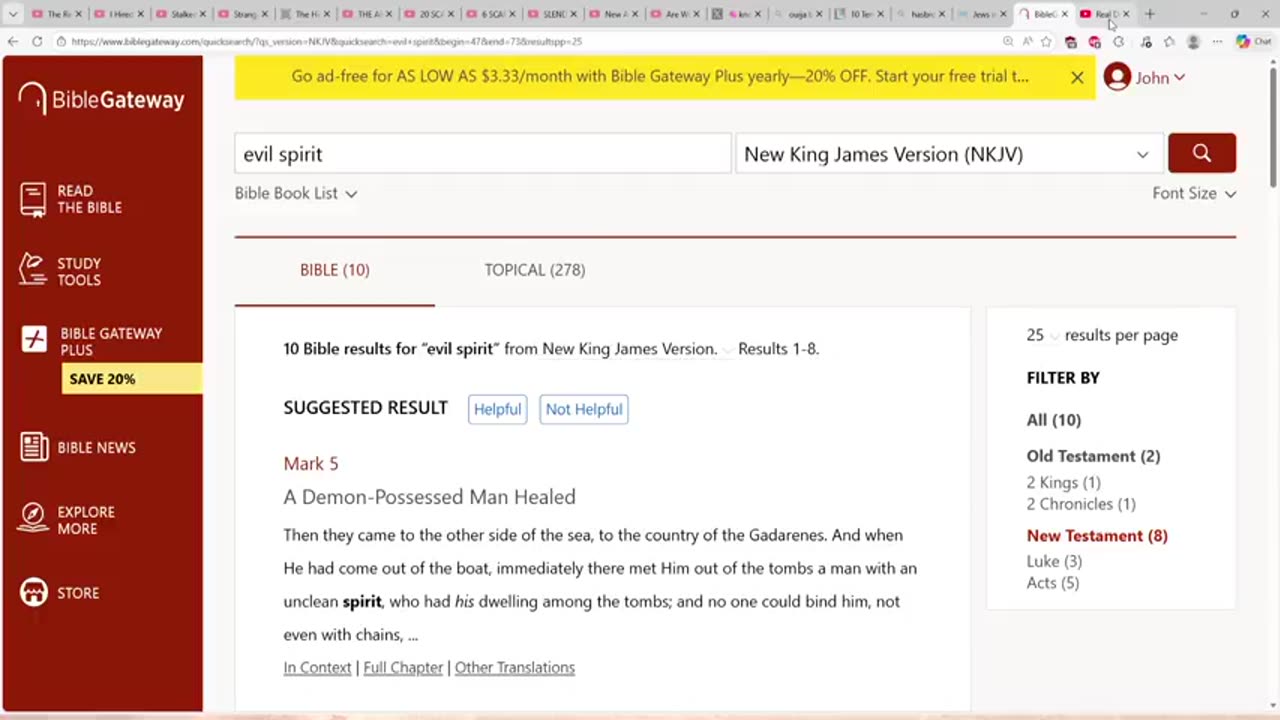1280x720 pixels.
Task: Click the Bible Gateway Plus icon
Action: tap(34, 340)
